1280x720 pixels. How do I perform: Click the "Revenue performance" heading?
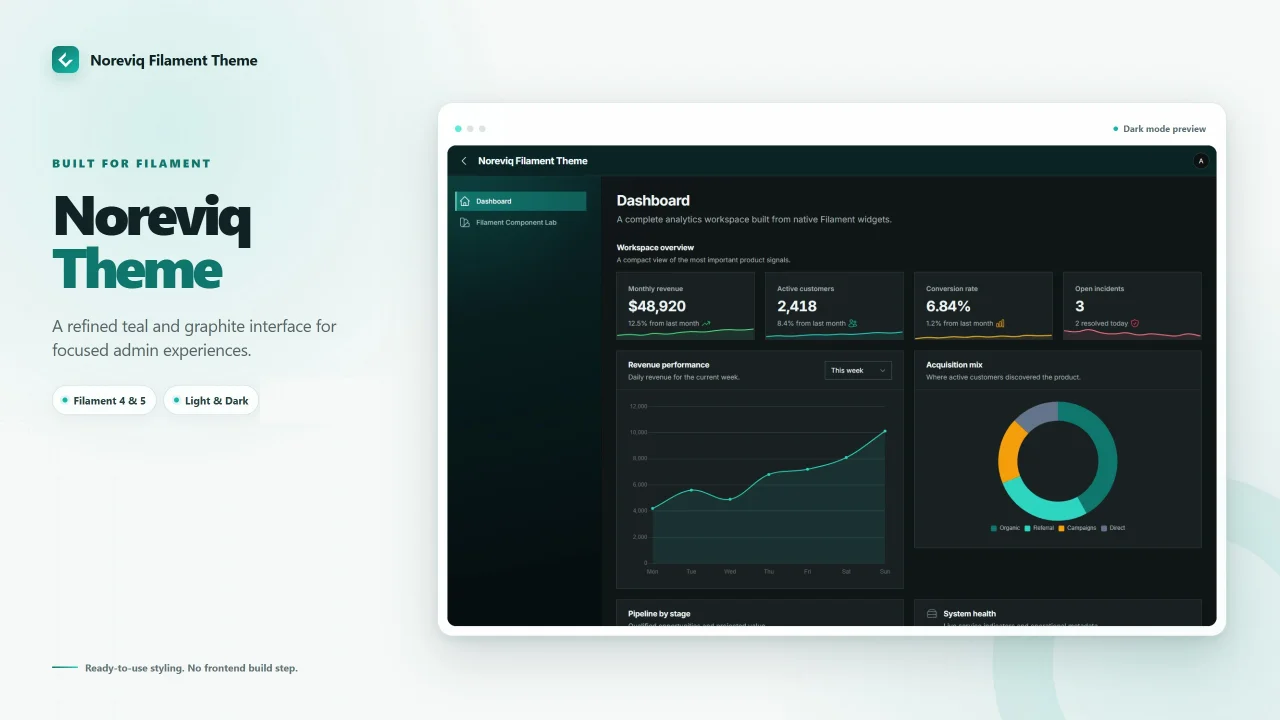click(x=669, y=365)
